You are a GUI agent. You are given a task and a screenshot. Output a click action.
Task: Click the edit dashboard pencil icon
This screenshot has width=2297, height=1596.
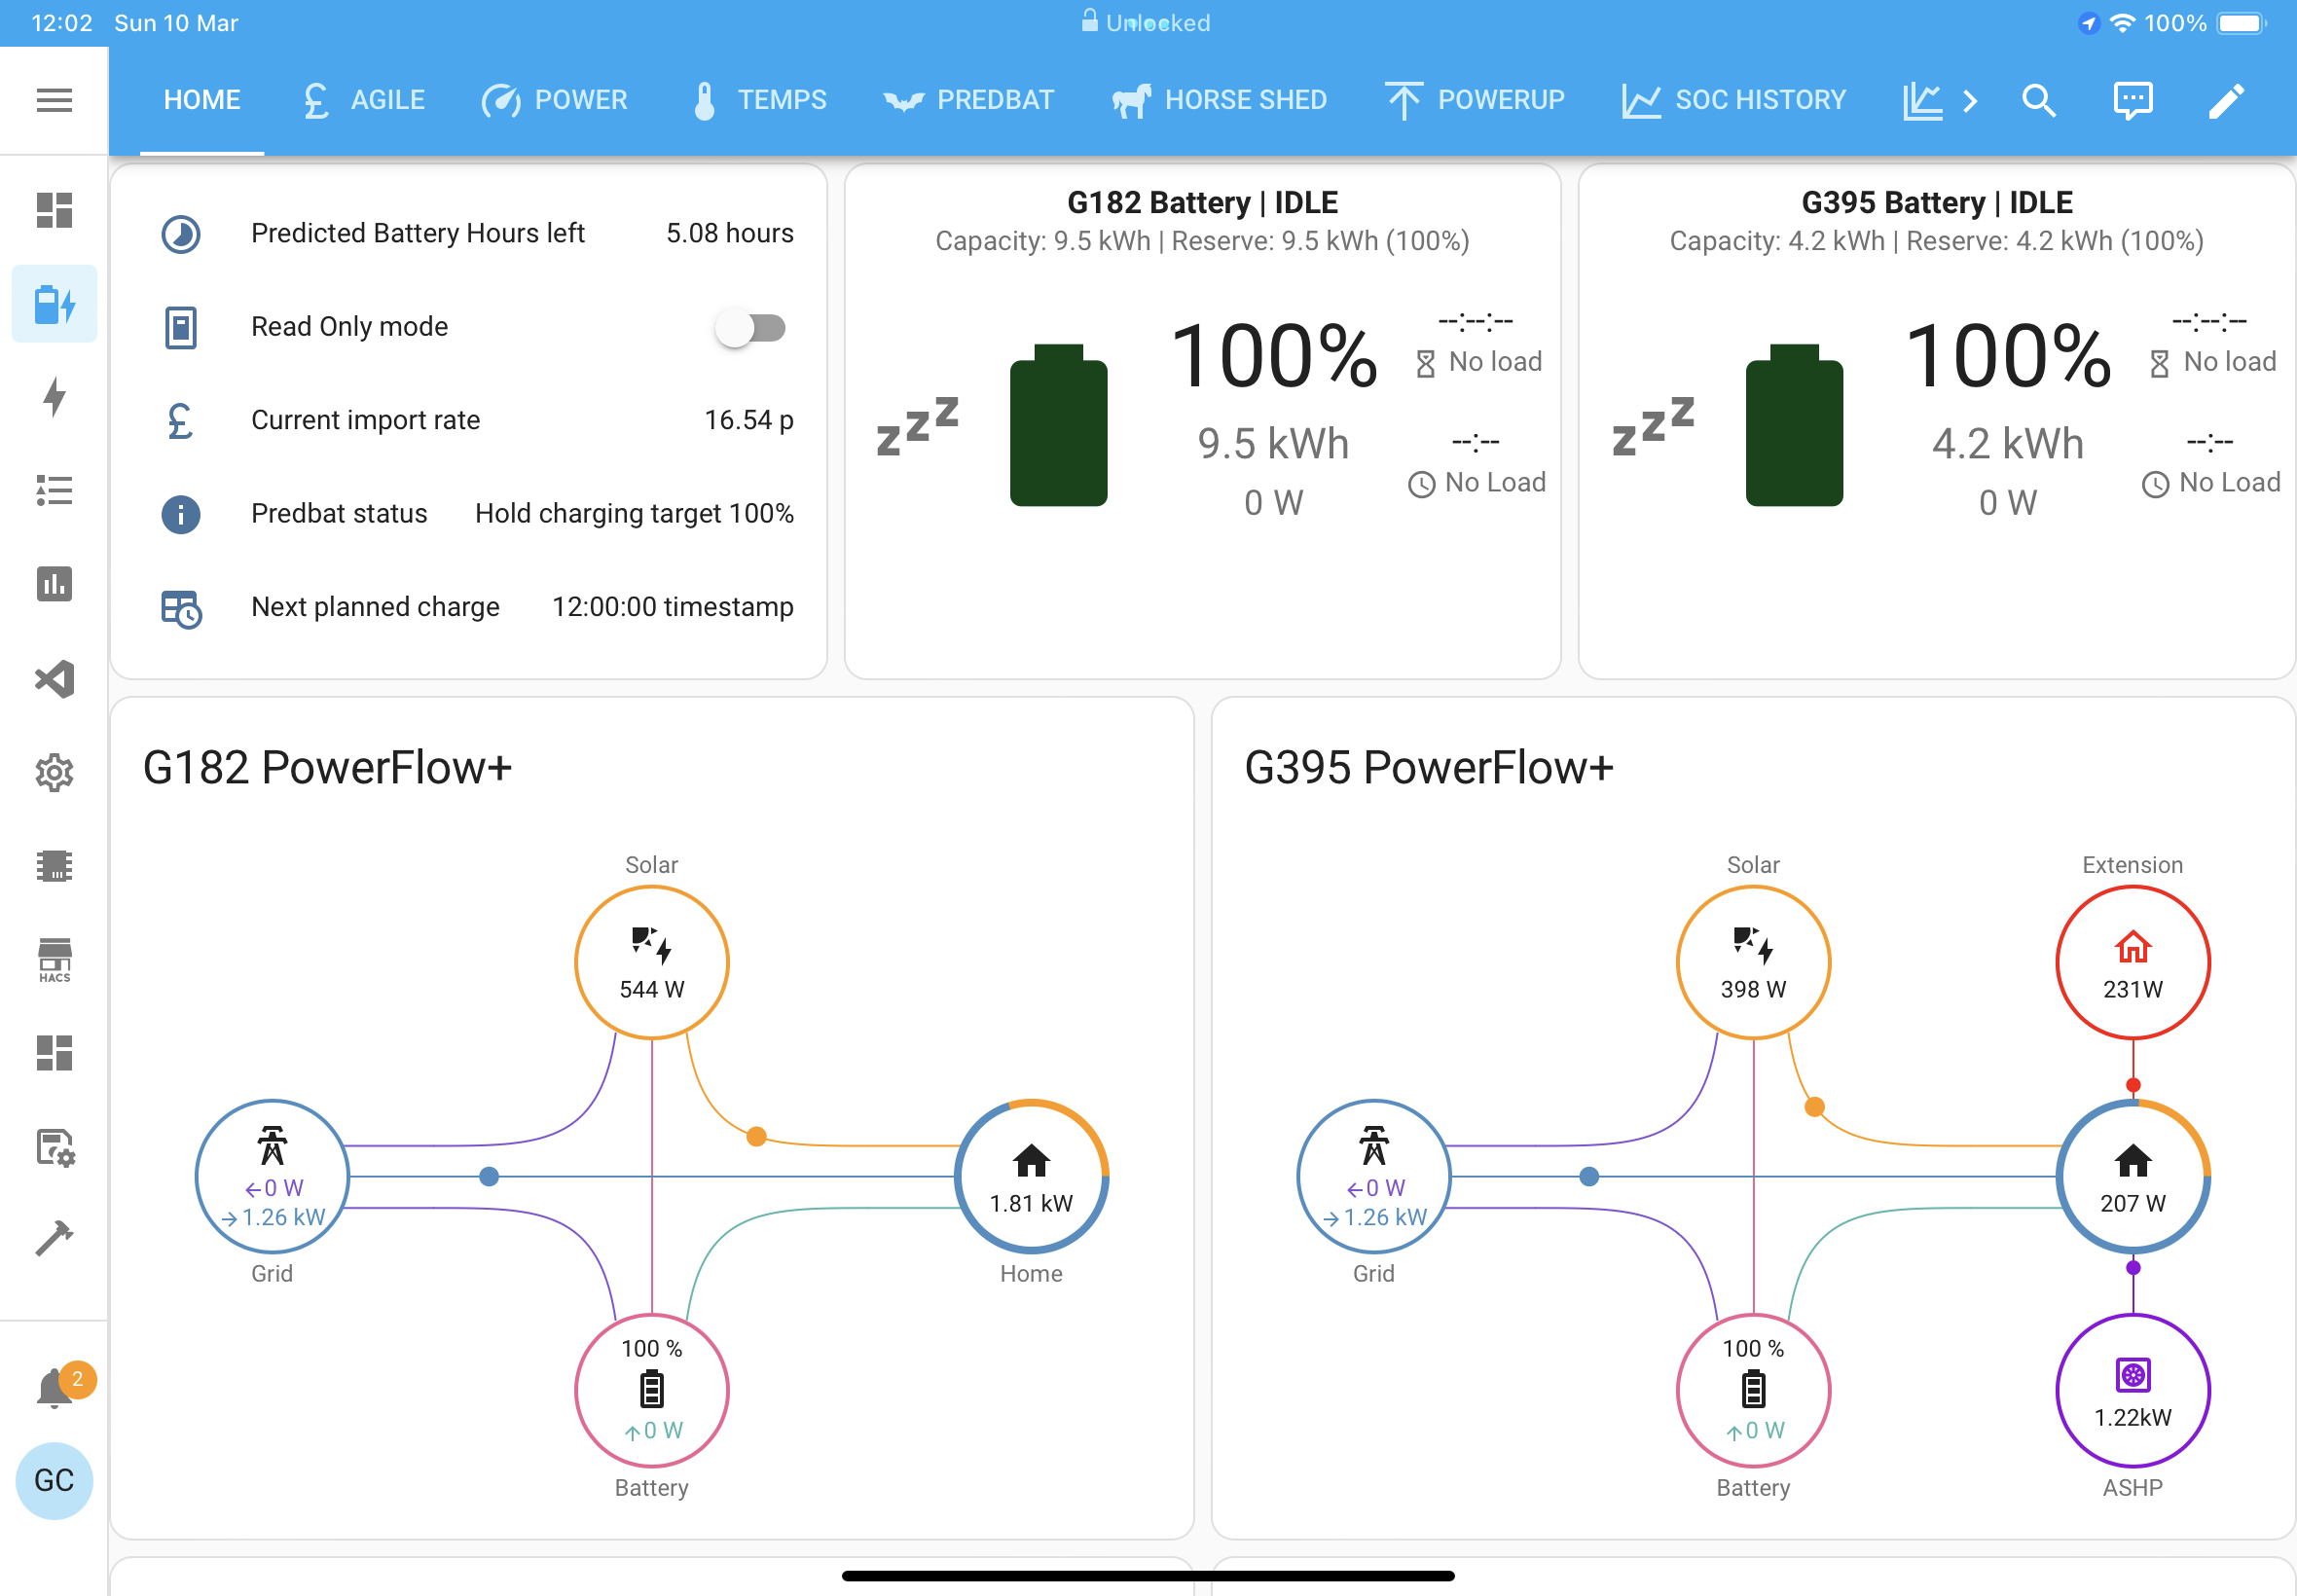pyautogui.click(x=2226, y=100)
